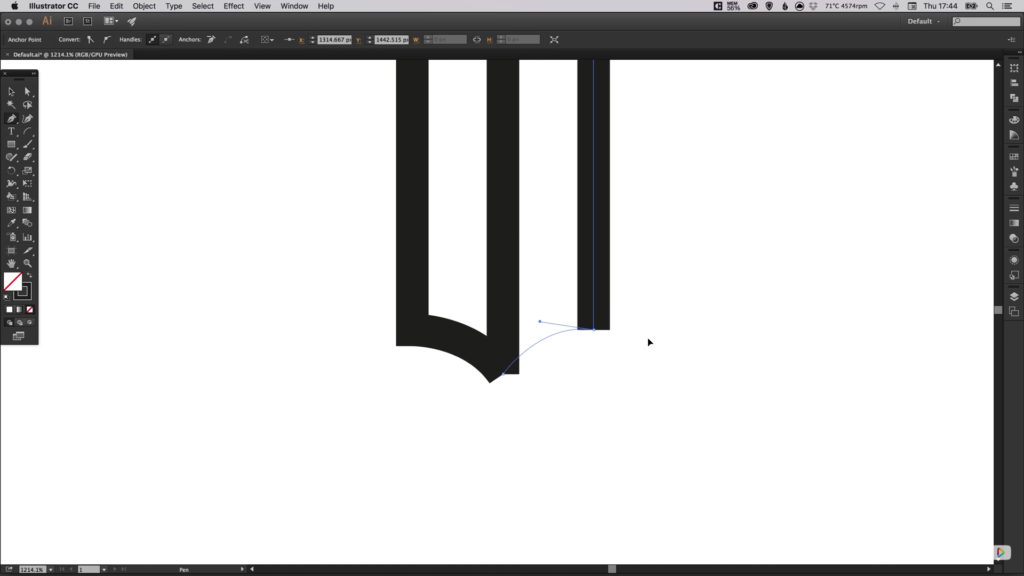Select the Curvature tool
The image size is (1024, 576).
(27, 118)
